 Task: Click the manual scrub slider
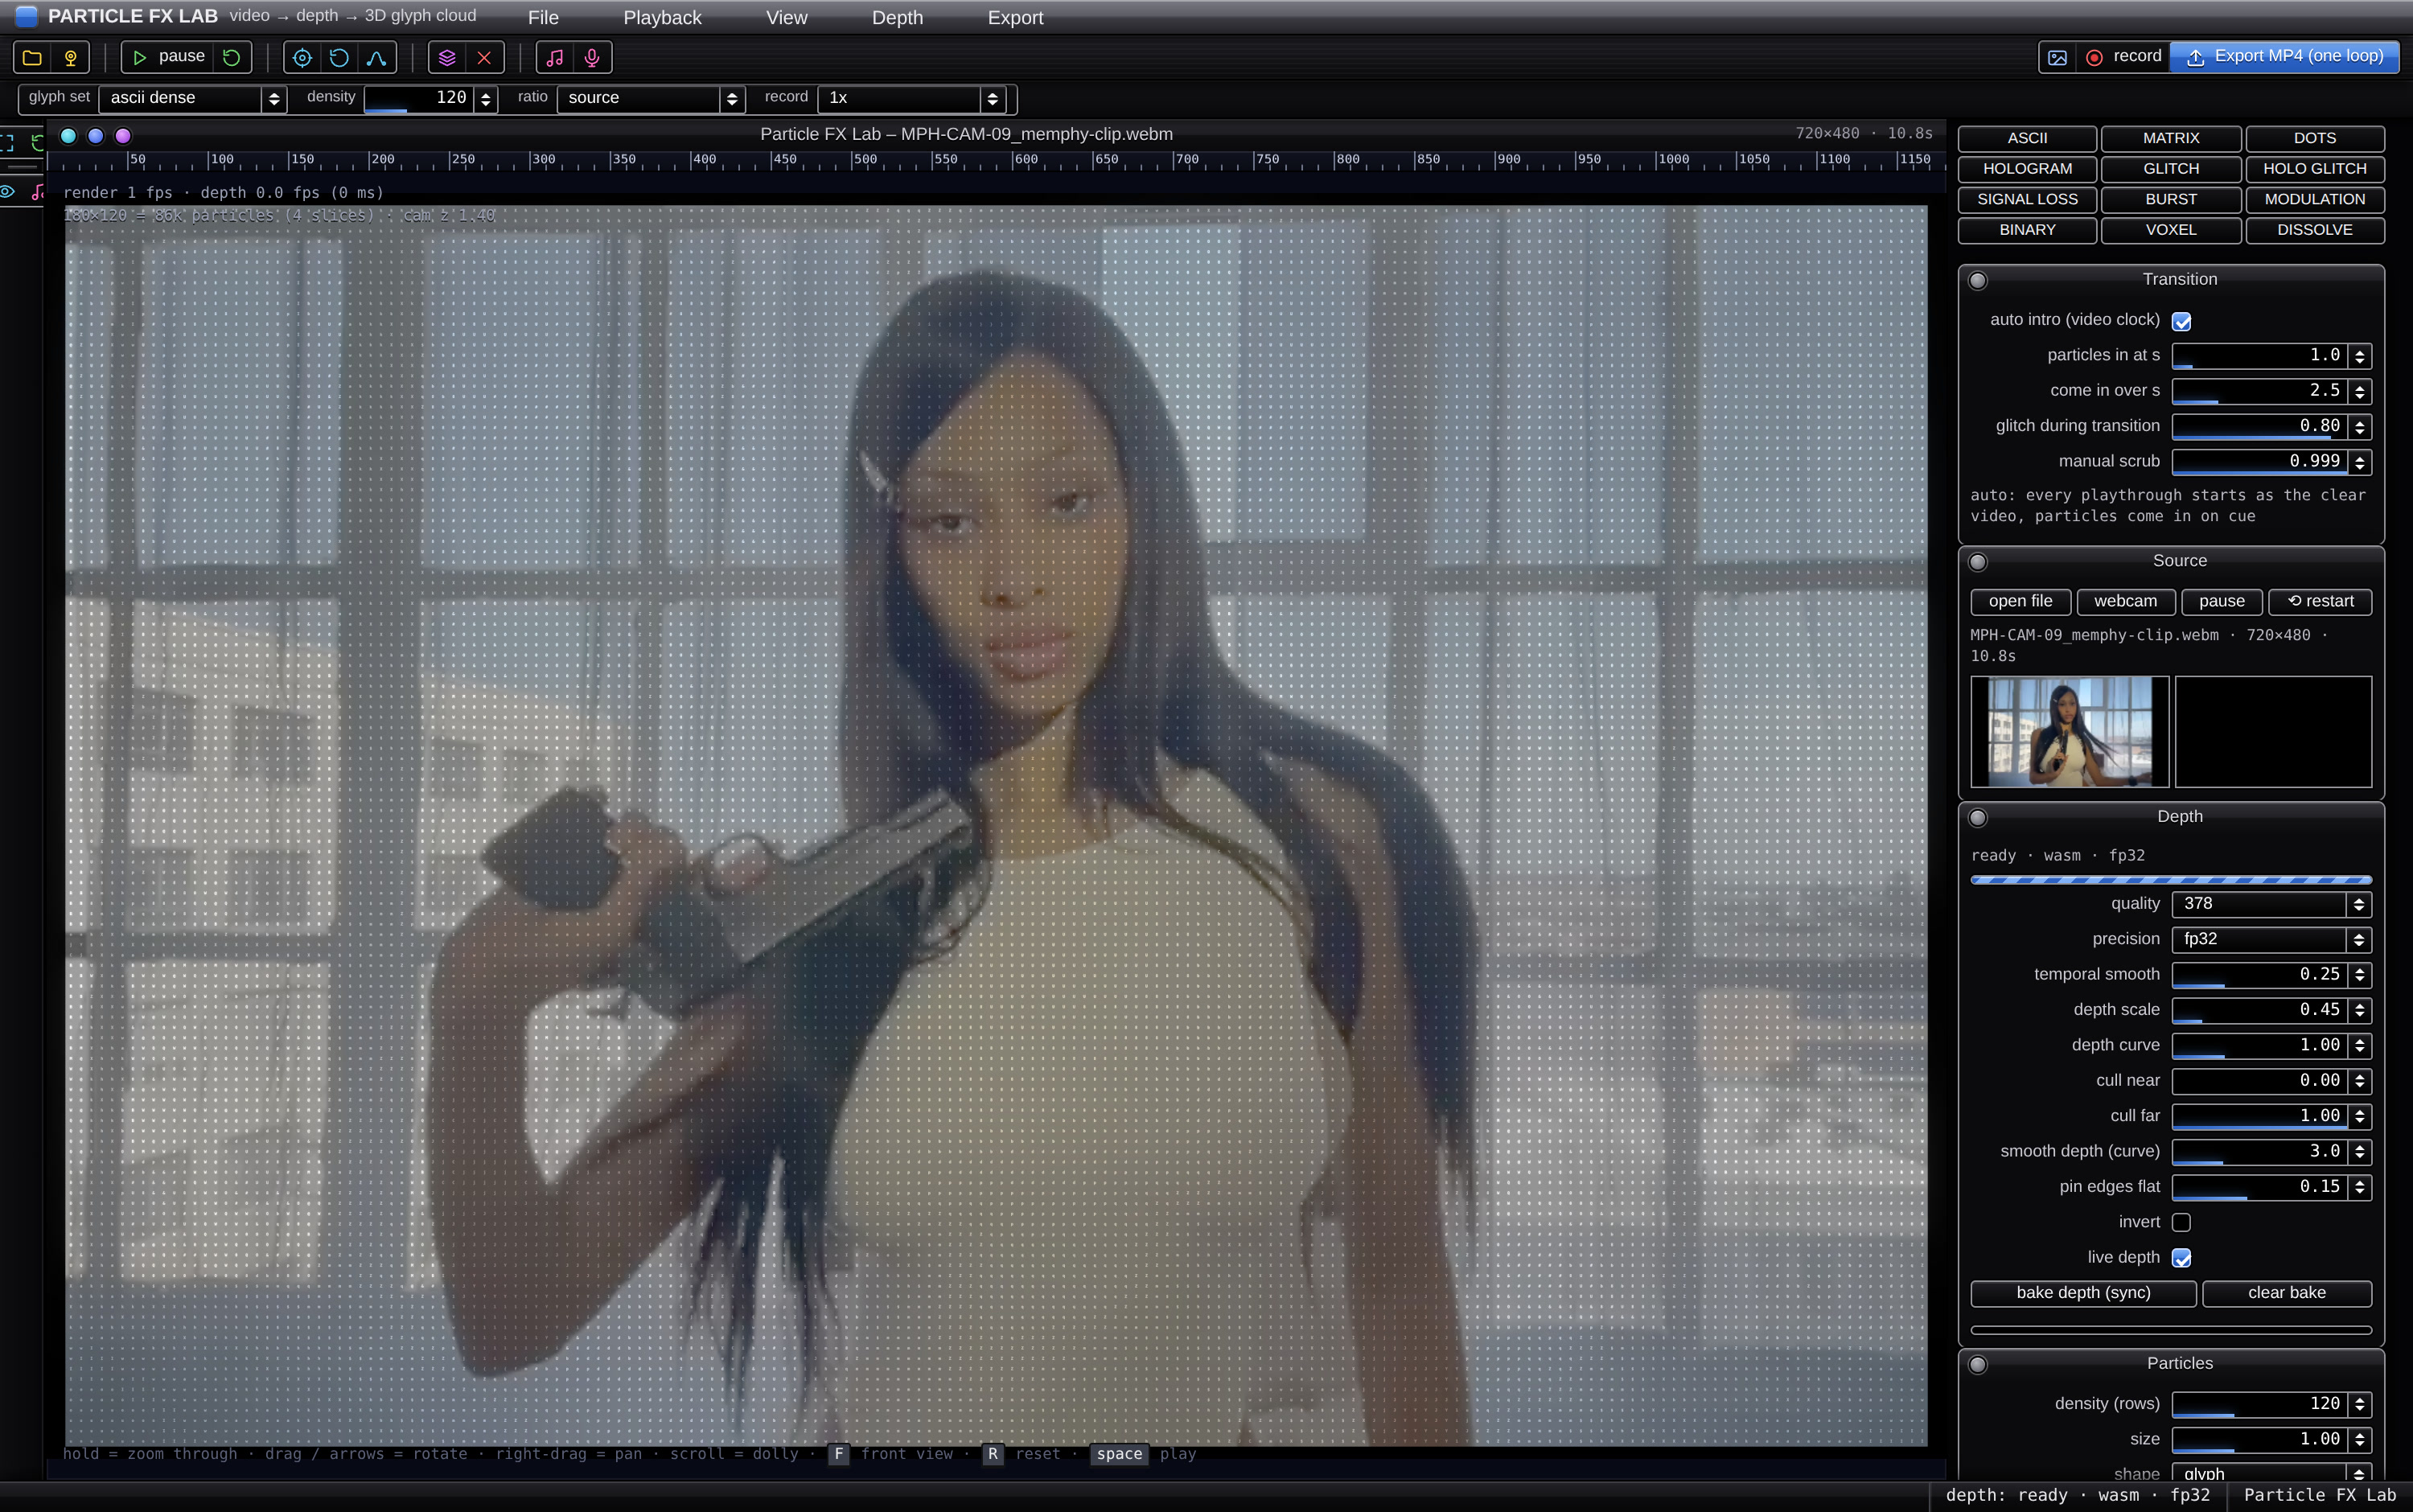2260,462
